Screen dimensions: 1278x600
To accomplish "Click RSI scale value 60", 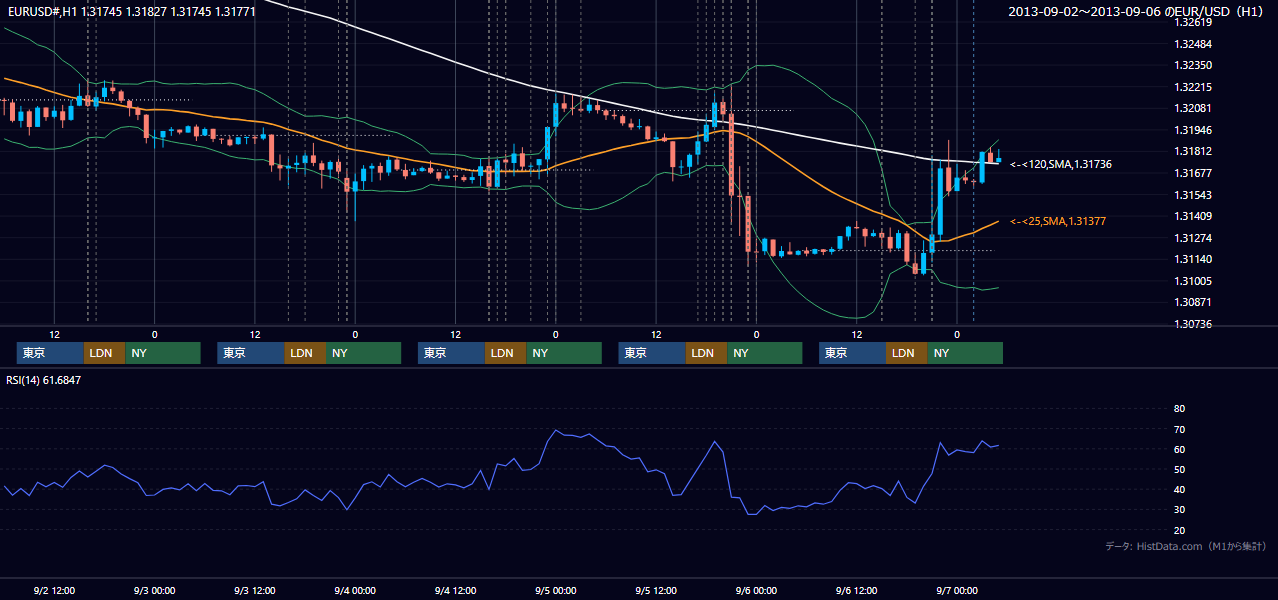I will click(x=1179, y=449).
